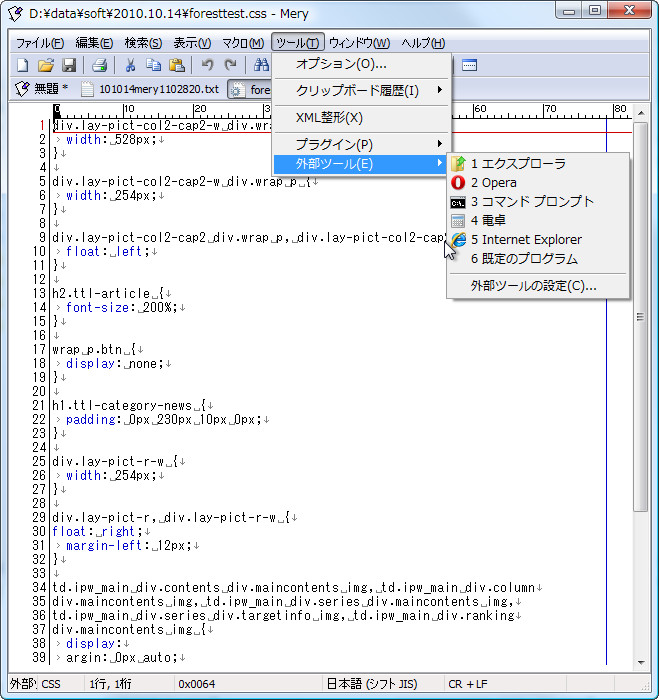Viewport: 659px width, 700px height.
Task: Expand クリップボード履歴(I) submenu
Action: pyautogui.click(x=361, y=91)
